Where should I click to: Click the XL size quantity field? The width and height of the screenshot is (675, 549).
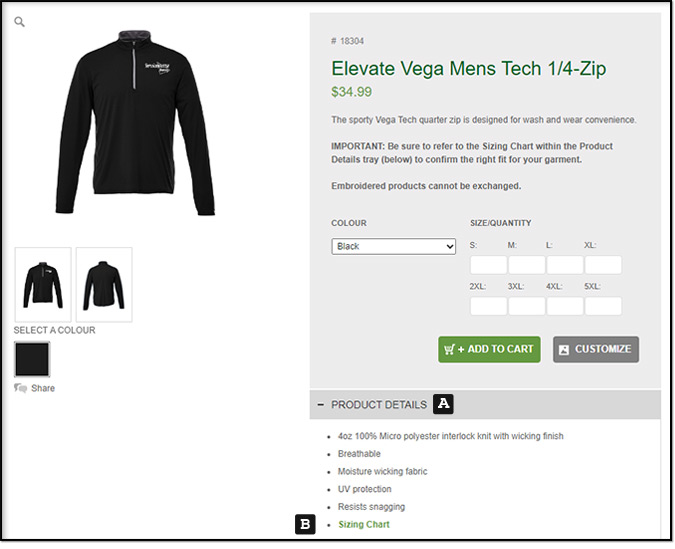coord(603,265)
